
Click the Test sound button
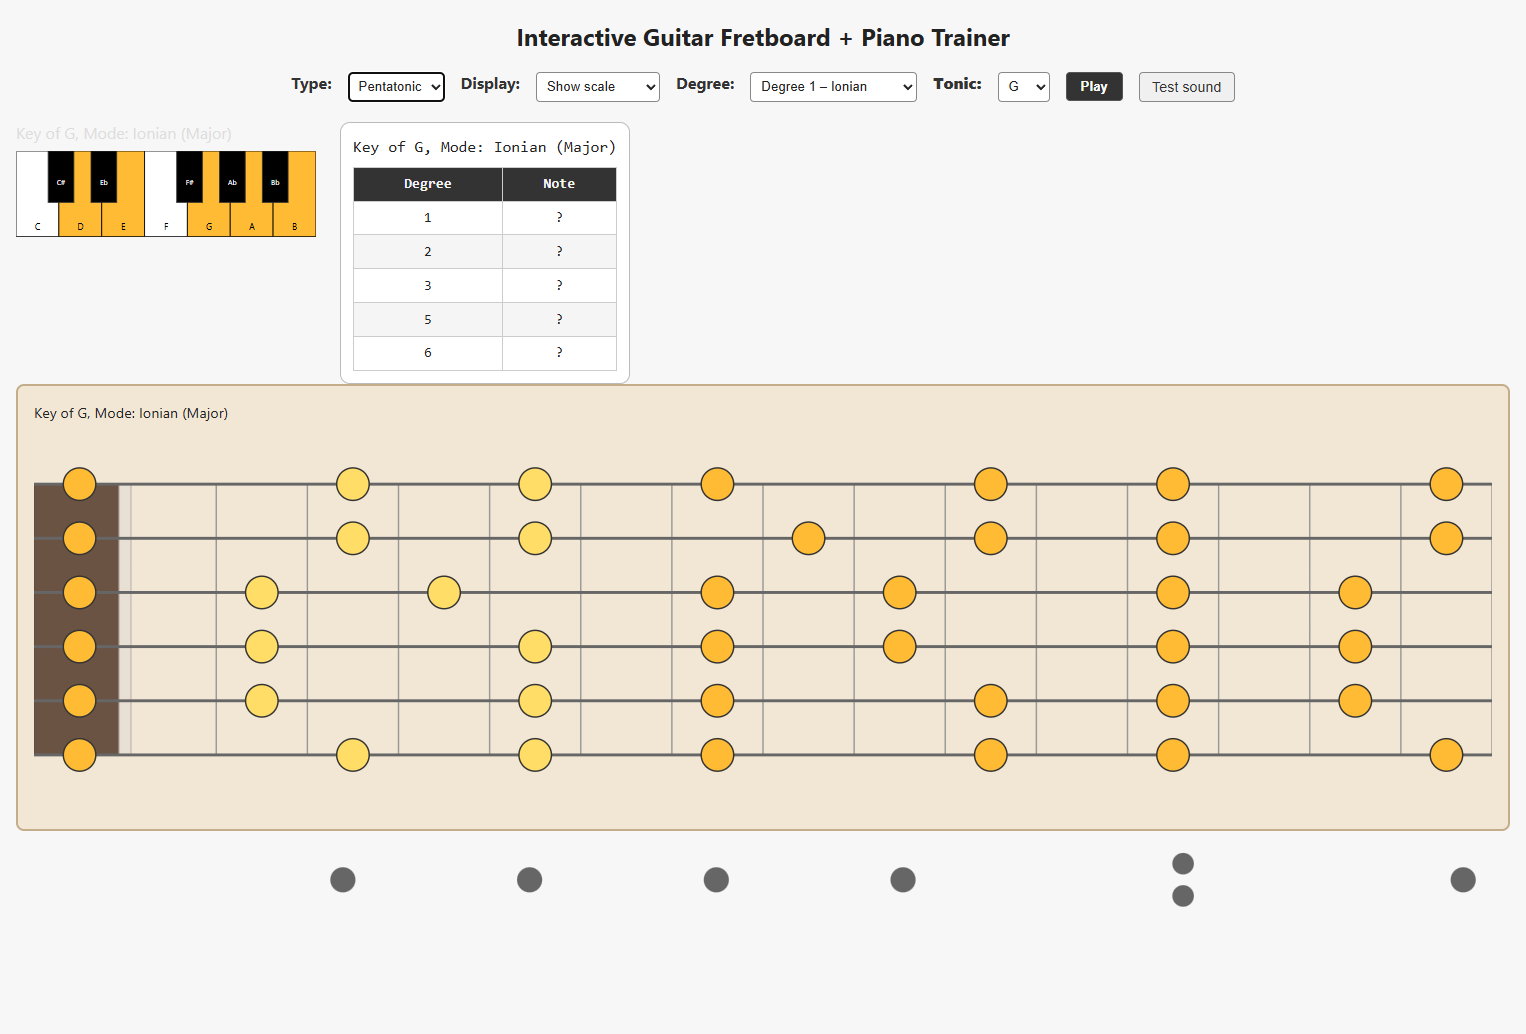pos(1187,87)
